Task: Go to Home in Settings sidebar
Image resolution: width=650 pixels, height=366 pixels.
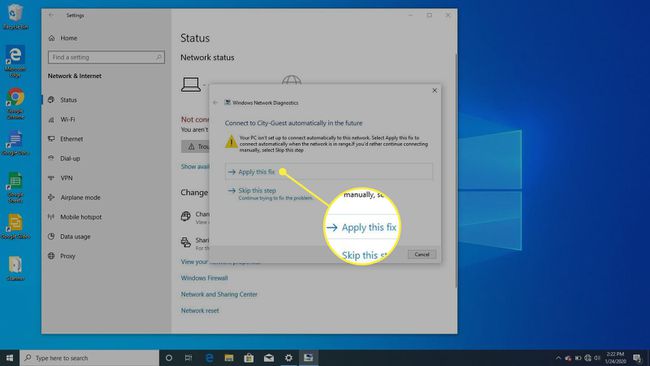Action: pos(63,38)
